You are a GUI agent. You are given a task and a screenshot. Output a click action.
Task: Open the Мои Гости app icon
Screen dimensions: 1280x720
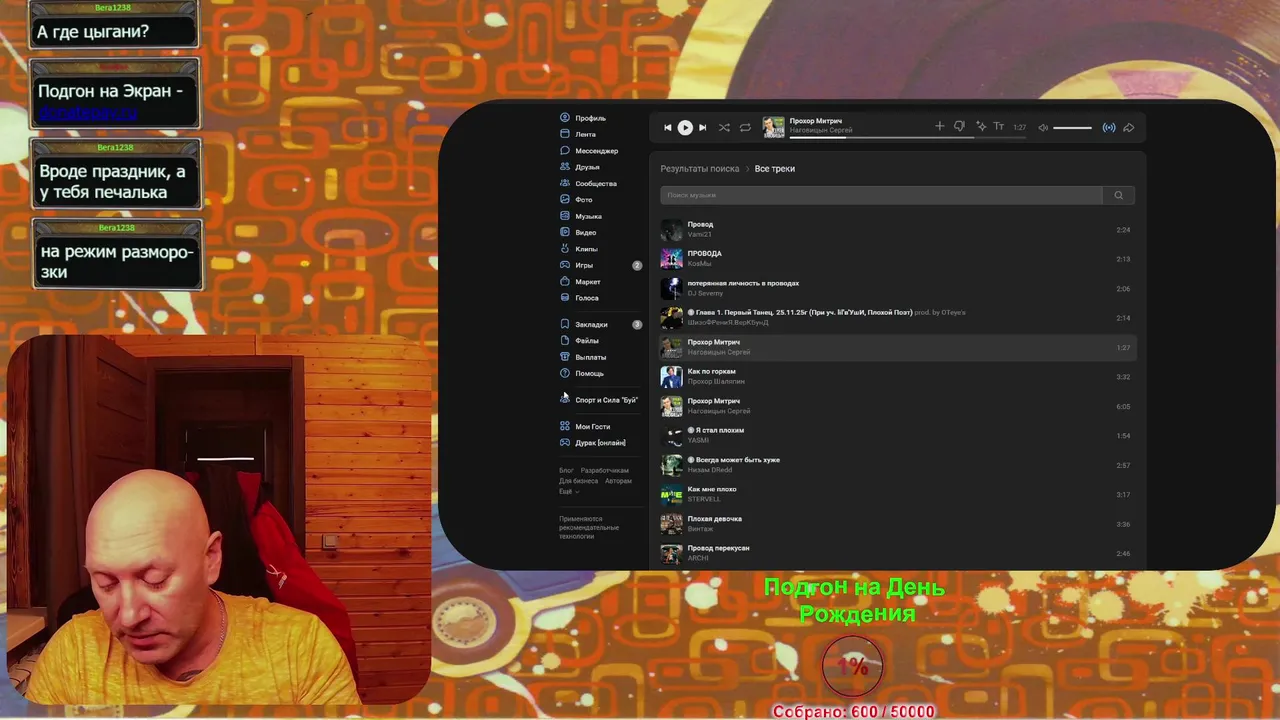tap(565, 426)
